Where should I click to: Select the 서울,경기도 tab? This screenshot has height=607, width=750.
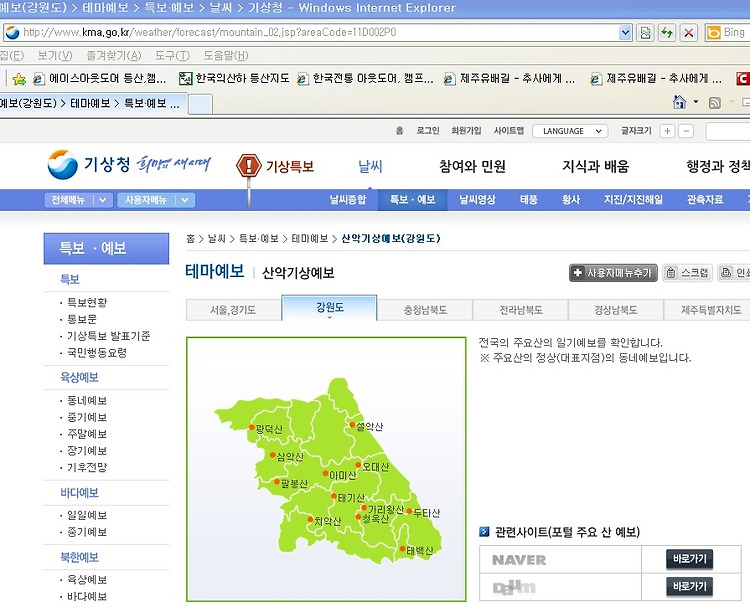click(233, 310)
